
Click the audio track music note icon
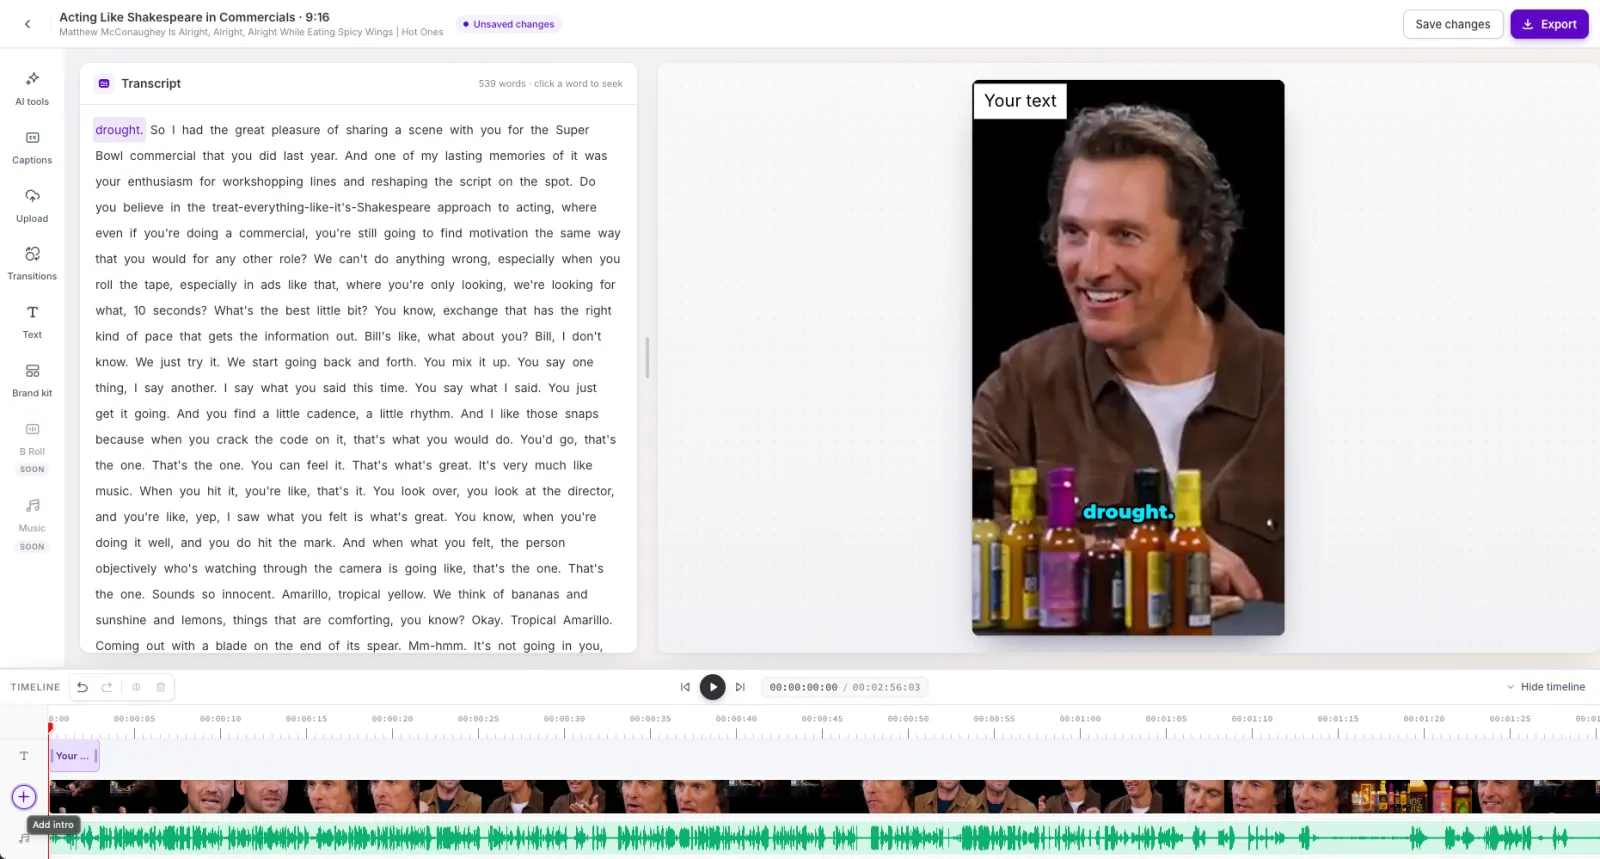24,838
